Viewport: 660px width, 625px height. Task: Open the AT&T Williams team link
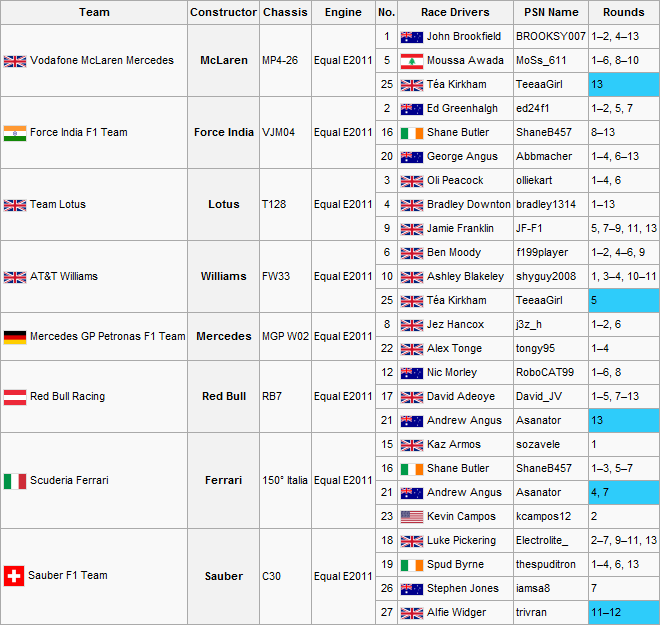[x=64, y=277]
